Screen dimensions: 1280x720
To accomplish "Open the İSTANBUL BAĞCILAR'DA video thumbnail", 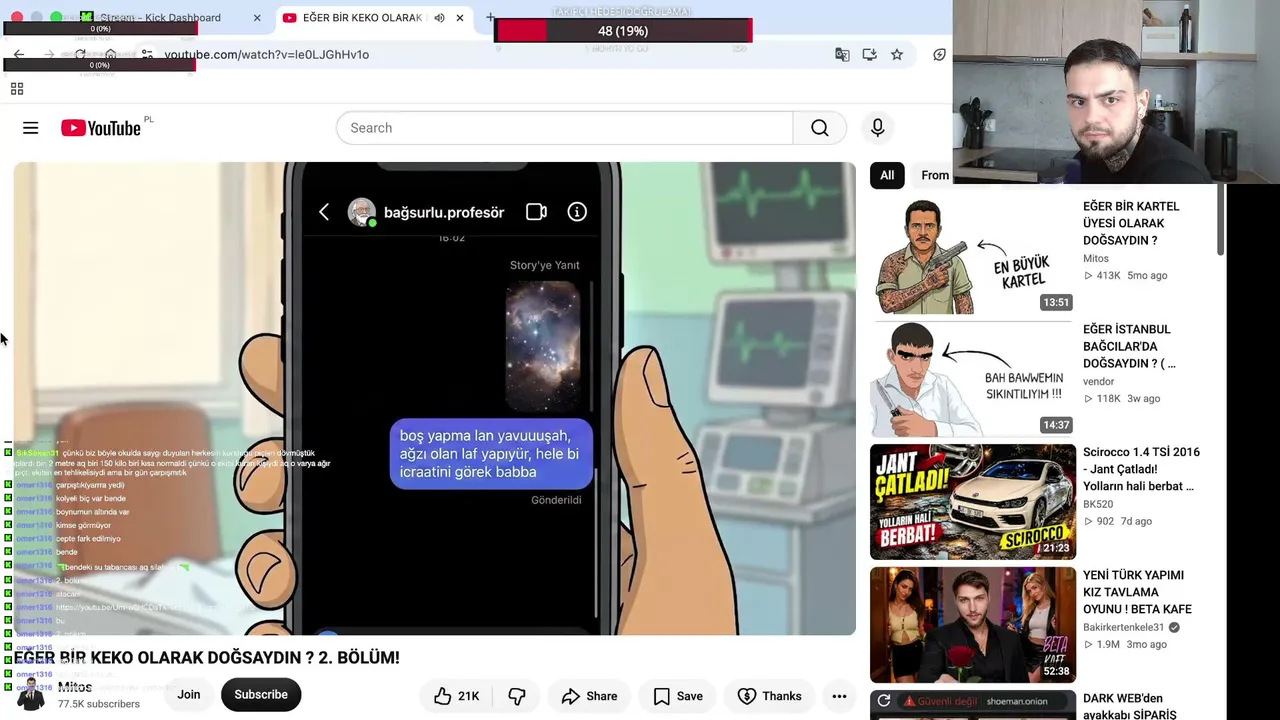I will (973, 379).
